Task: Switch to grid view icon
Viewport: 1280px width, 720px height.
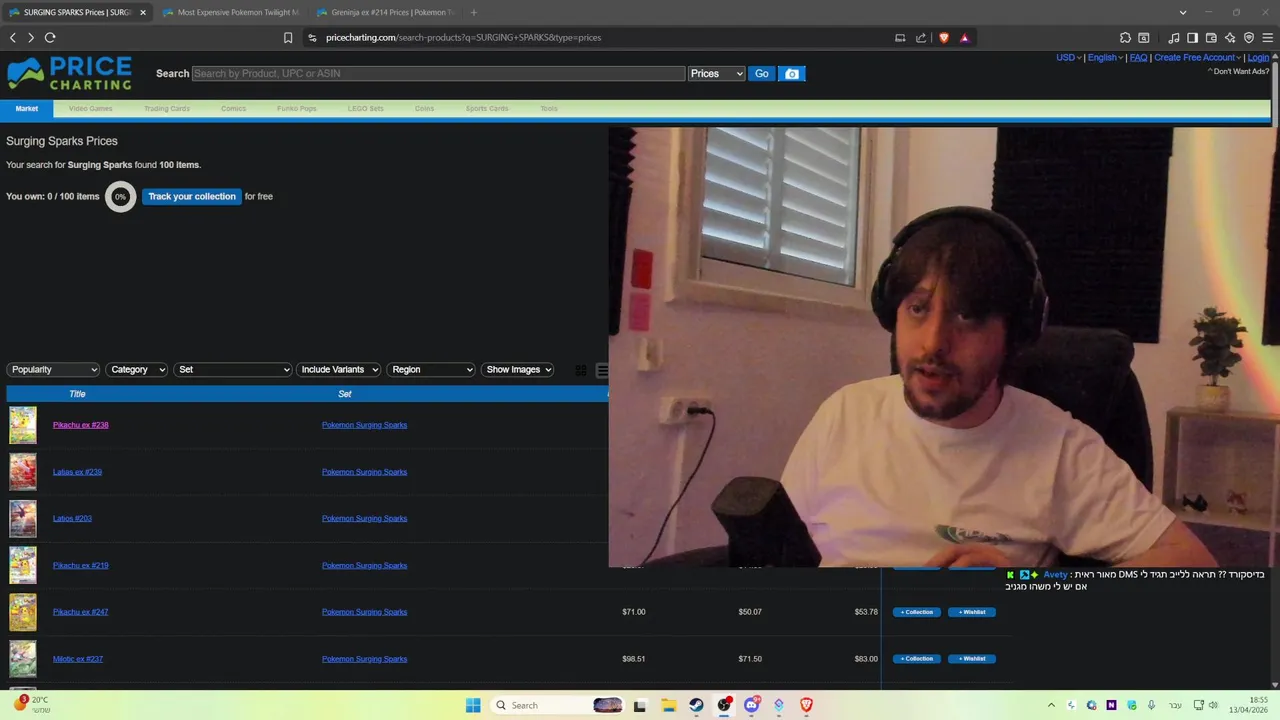Action: 581,370
